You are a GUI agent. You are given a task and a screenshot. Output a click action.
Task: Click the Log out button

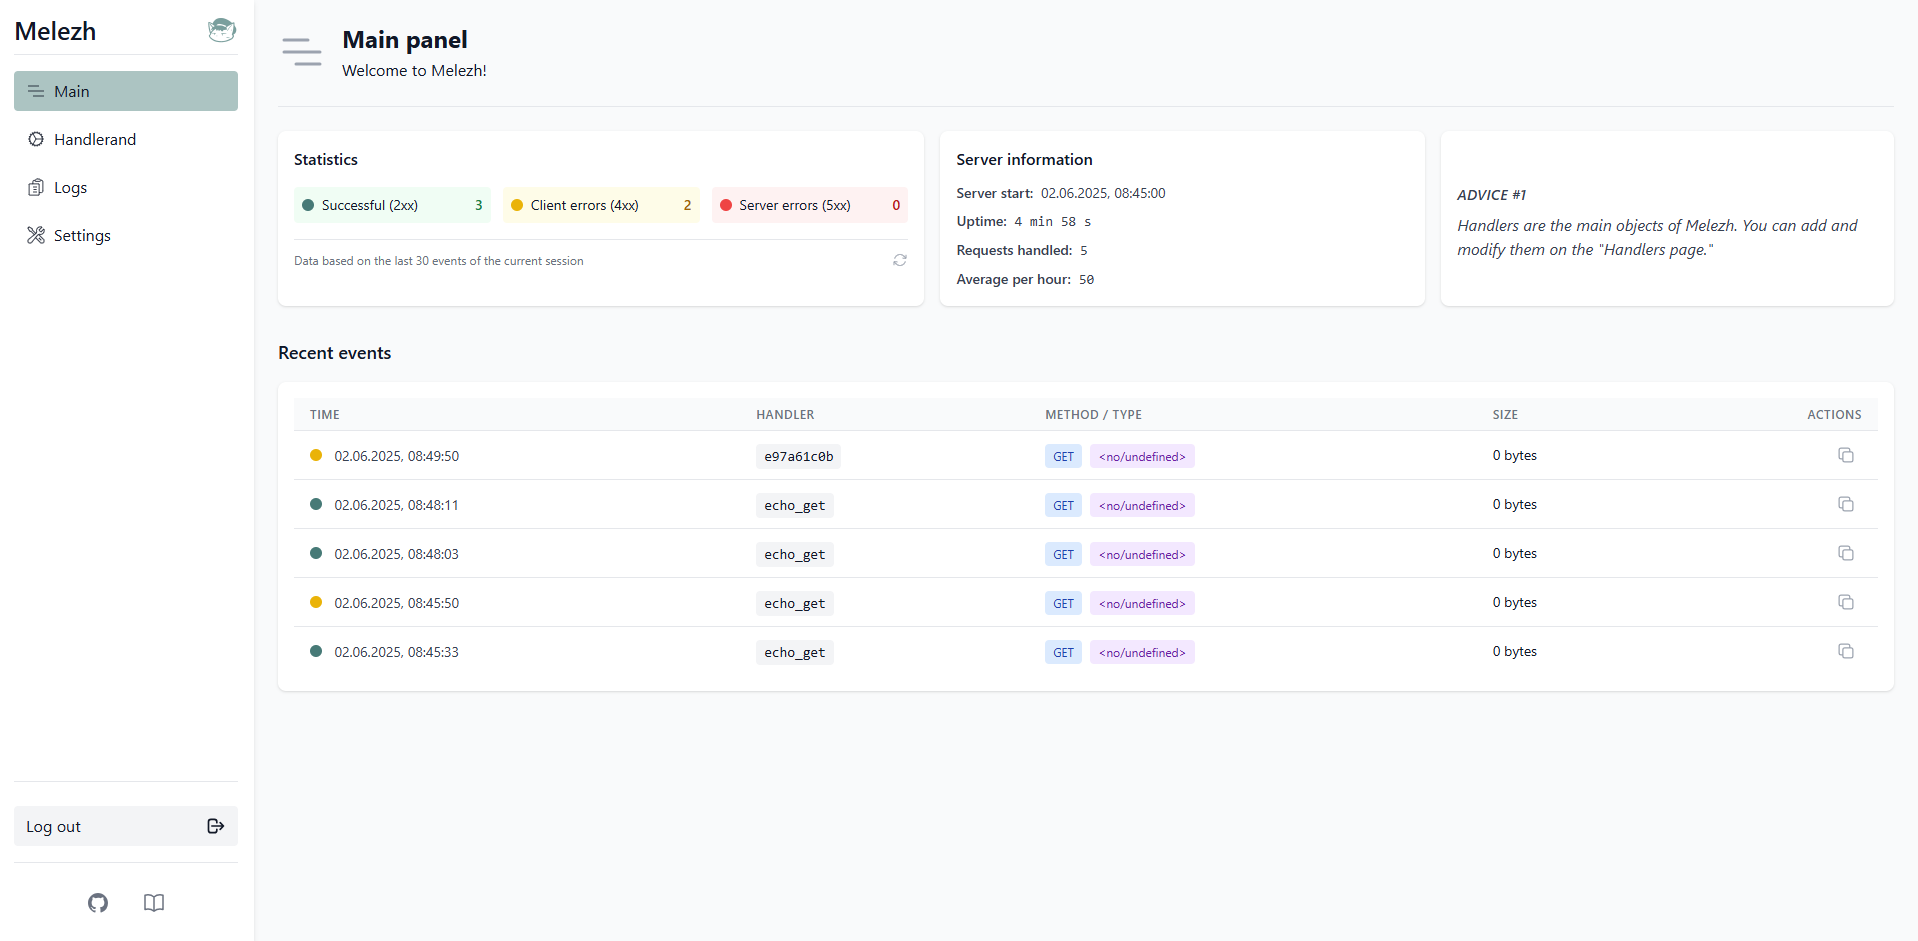(126, 826)
